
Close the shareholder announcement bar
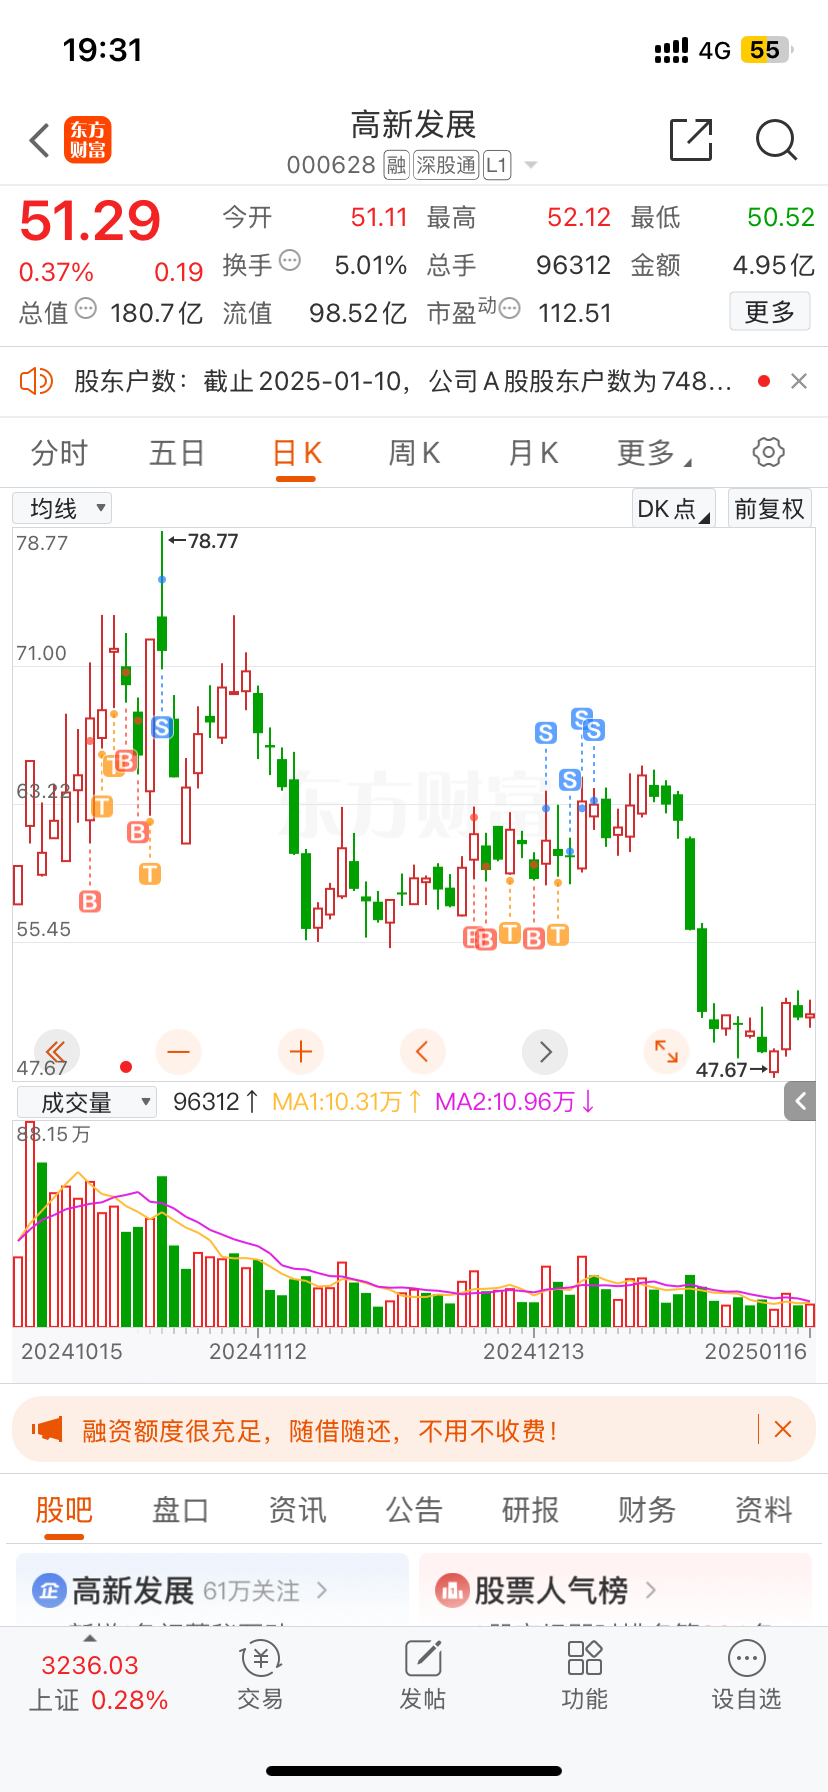tap(798, 381)
